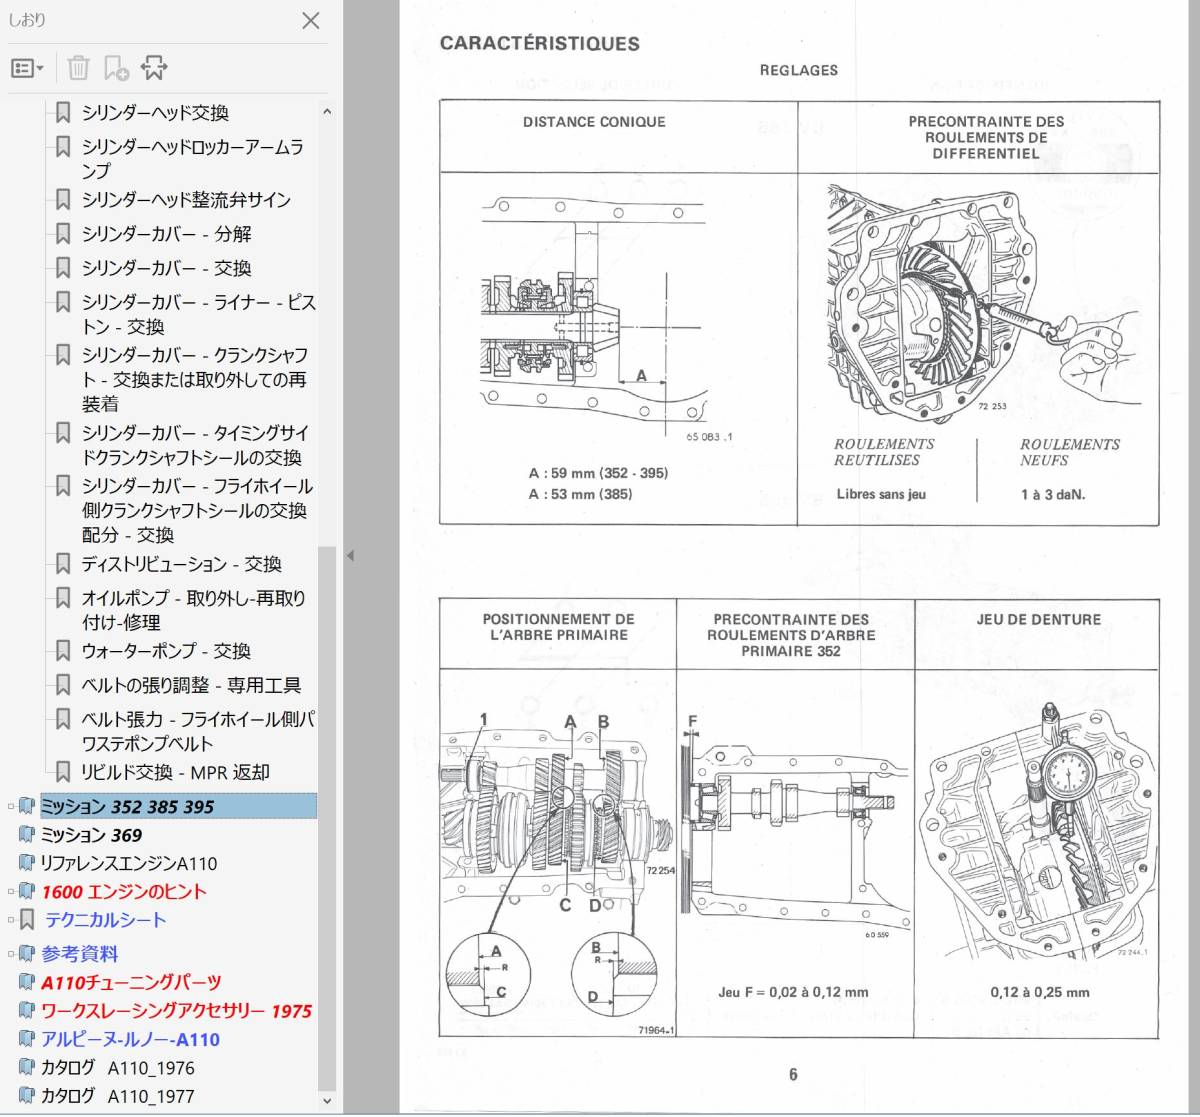Select ベルトの張り調整 - 専用工具 bookmark
This screenshot has height=1117, width=1200.
[191, 686]
